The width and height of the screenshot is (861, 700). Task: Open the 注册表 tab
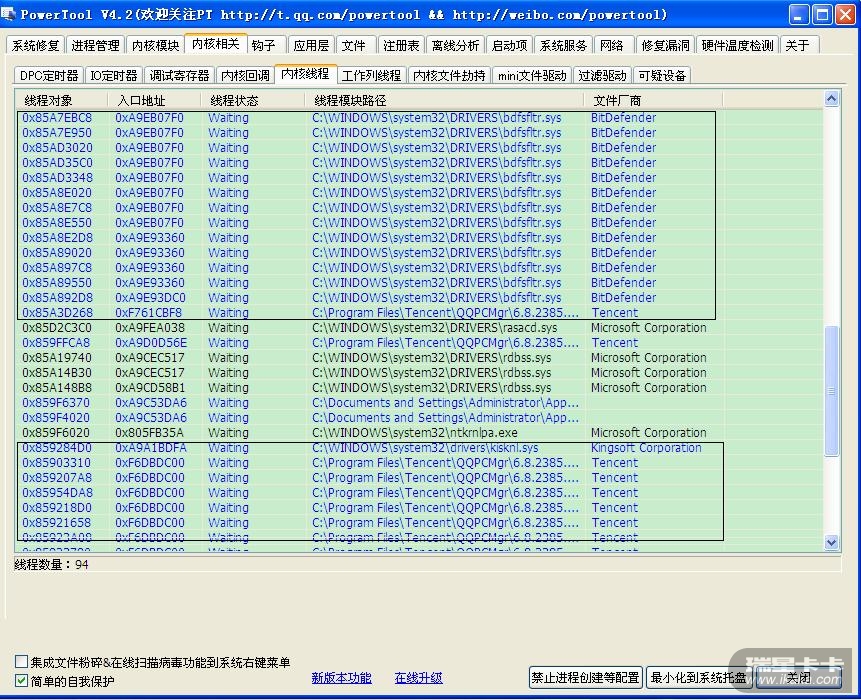[x=401, y=46]
